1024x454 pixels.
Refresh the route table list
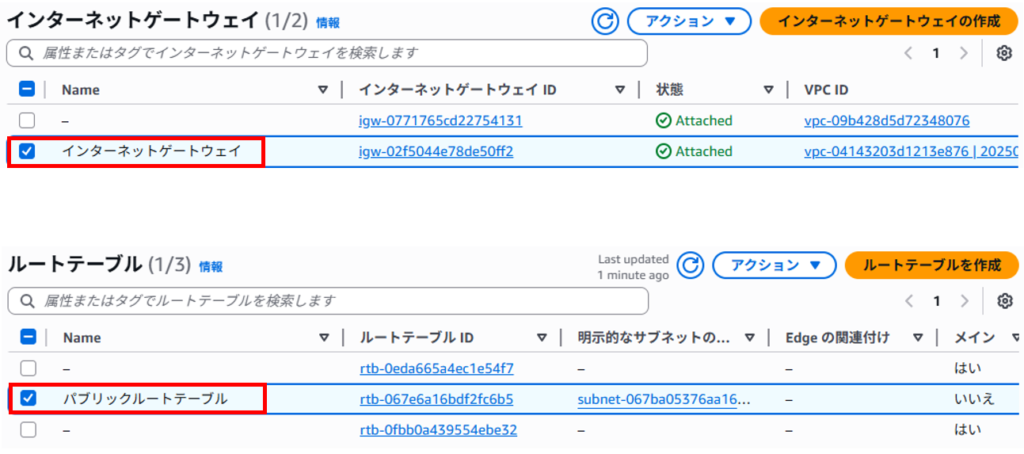[690, 265]
